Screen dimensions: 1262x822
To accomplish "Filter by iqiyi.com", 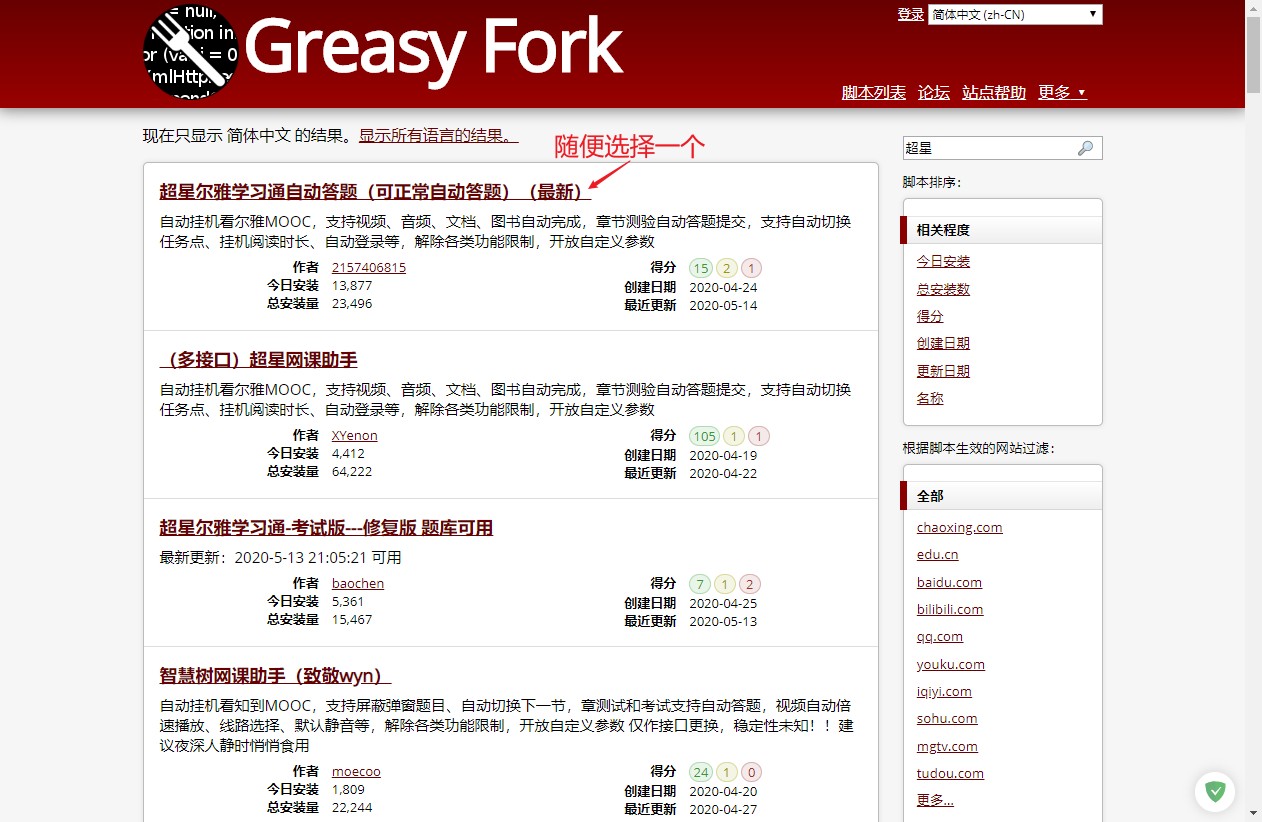I will [x=944, y=691].
